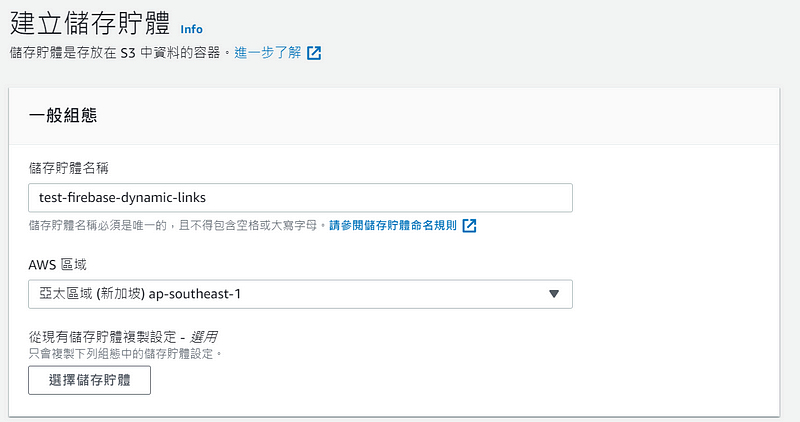This screenshot has height=422, width=800.
Task: Click the test-firebase-dynamic-links text in field
Action: pyautogui.click(x=122, y=198)
